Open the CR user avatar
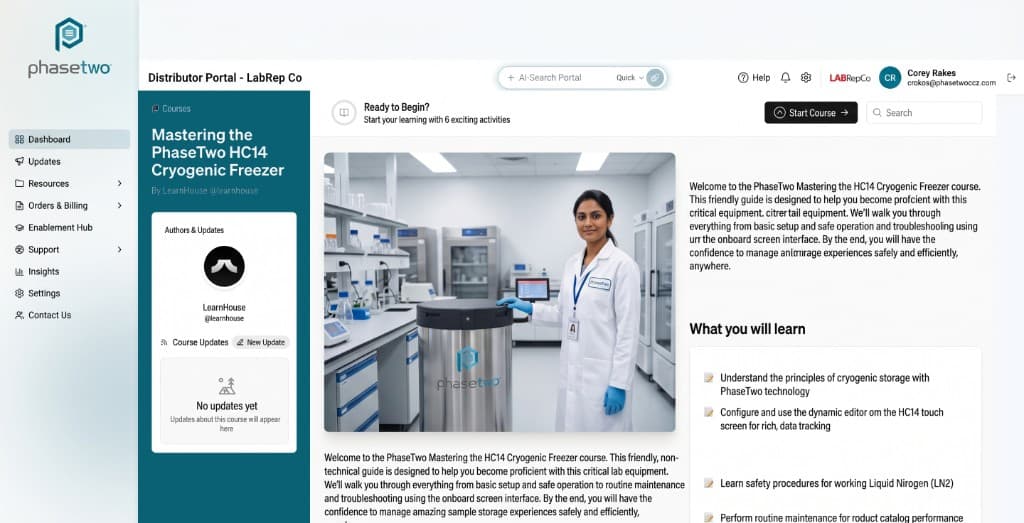 889,77
